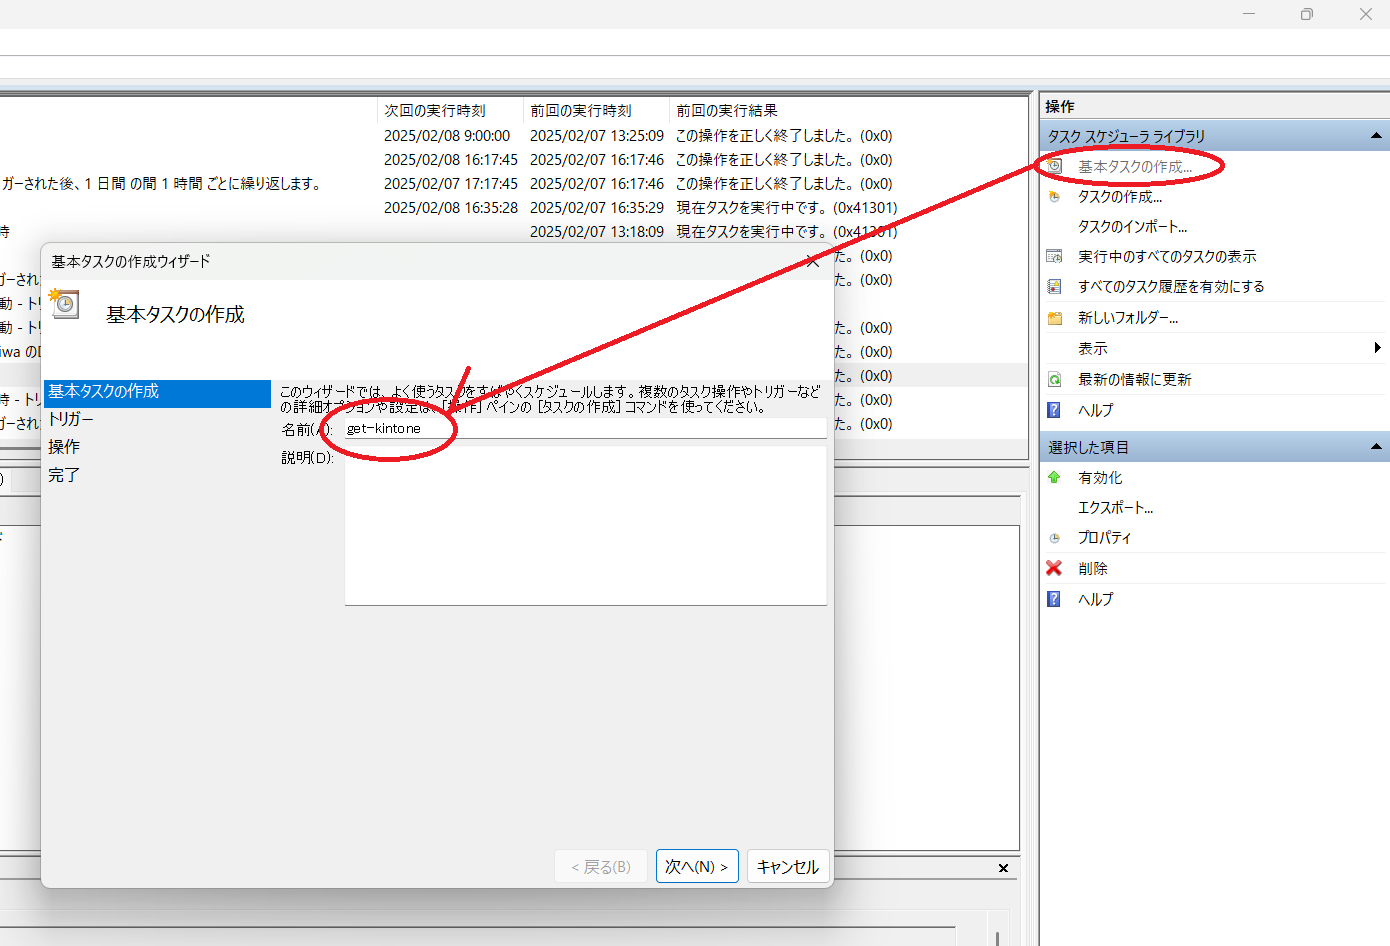Create a 新しいフォルダー via its icon
Viewport: 1390px width, 946px height.
tap(1055, 317)
